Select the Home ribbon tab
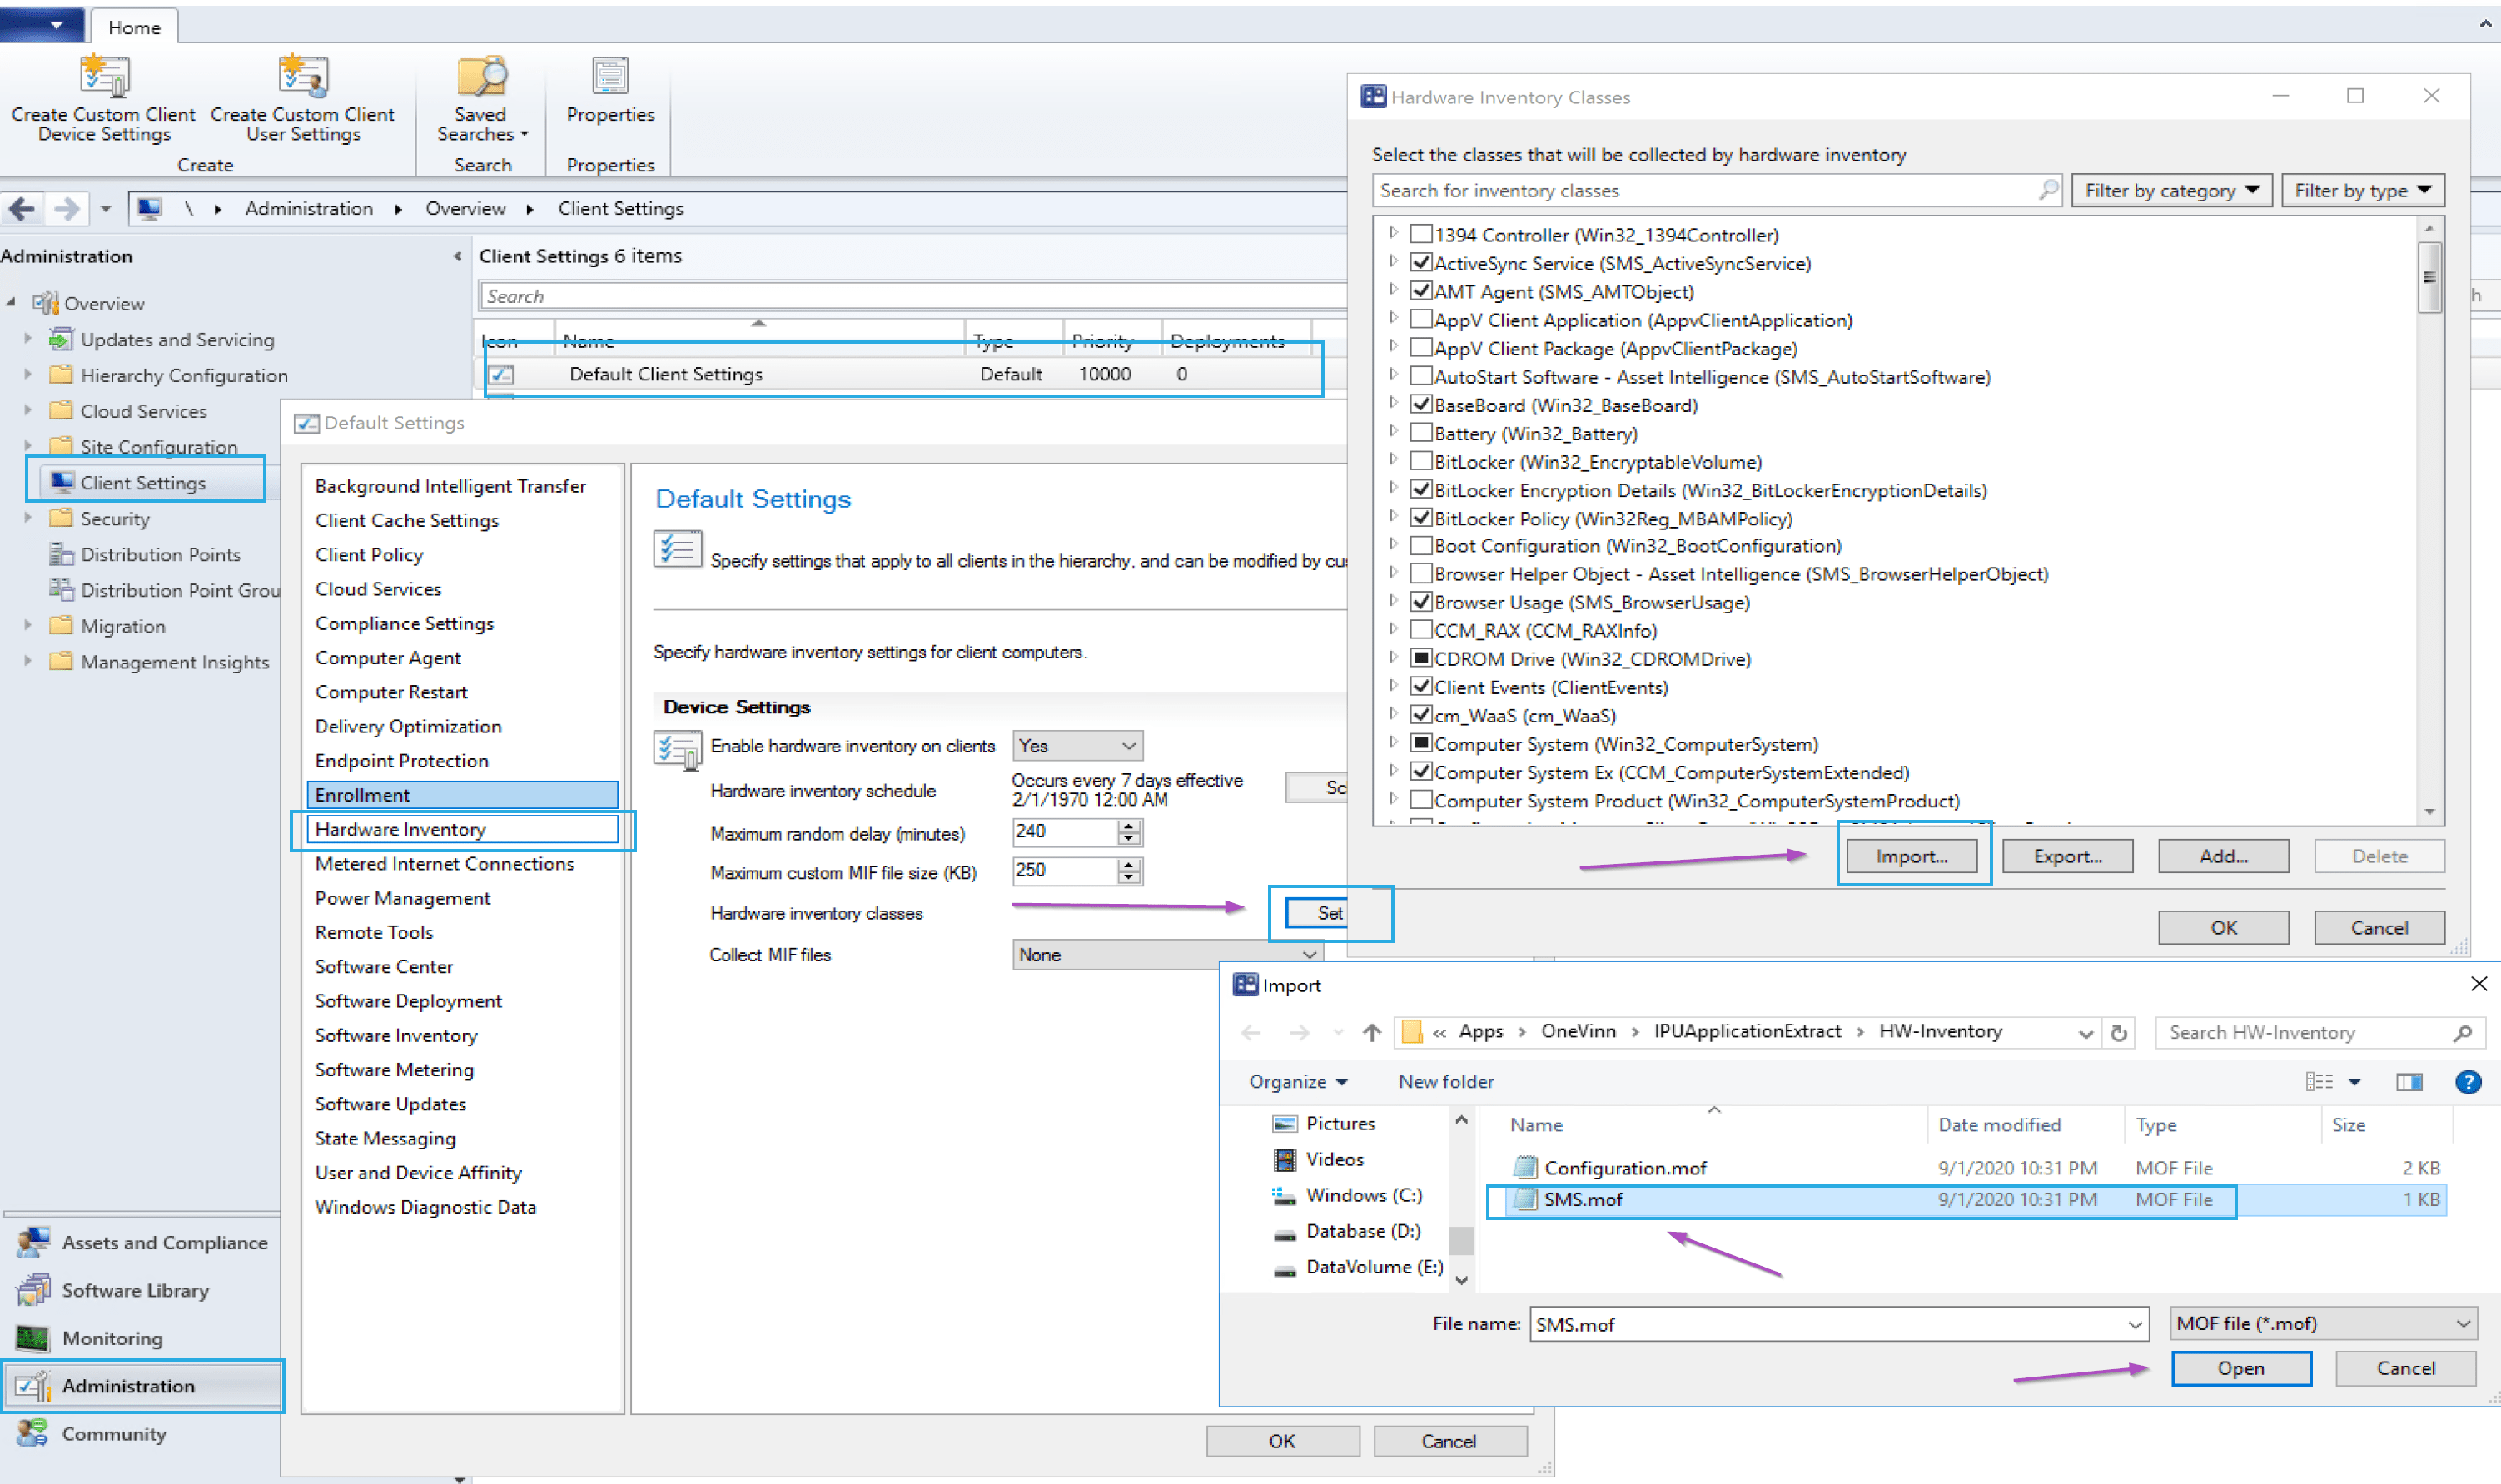Screen dimensions: 2501x1484 (x=134, y=27)
